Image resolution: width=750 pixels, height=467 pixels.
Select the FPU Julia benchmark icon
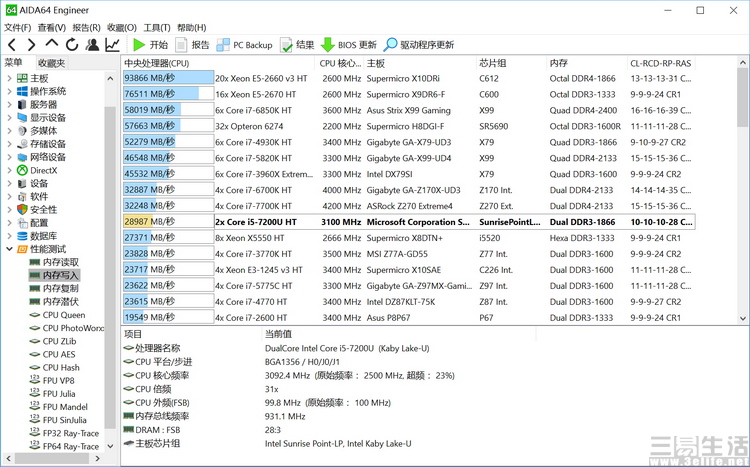(34, 393)
